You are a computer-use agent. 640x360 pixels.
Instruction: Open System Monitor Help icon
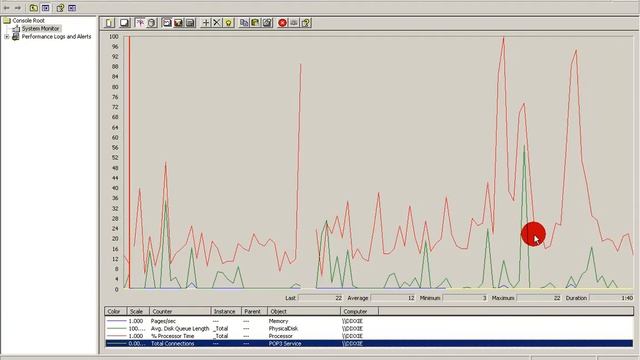(306, 23)
